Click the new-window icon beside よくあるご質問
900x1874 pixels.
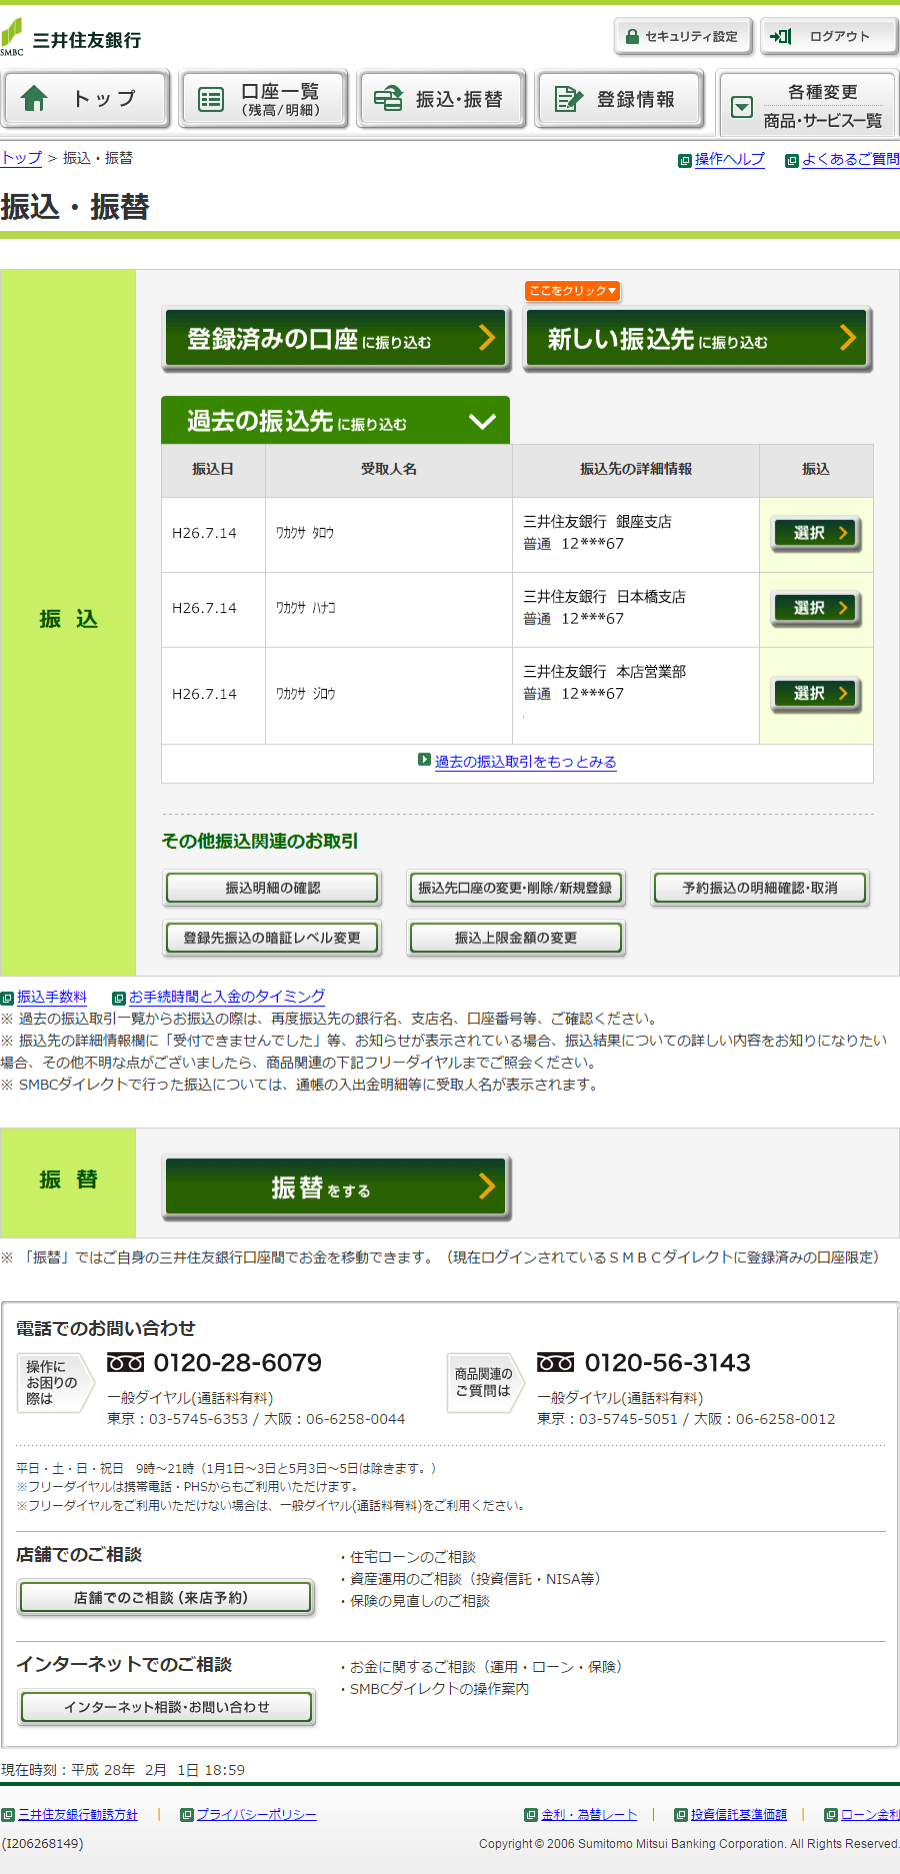click(792, 160)
